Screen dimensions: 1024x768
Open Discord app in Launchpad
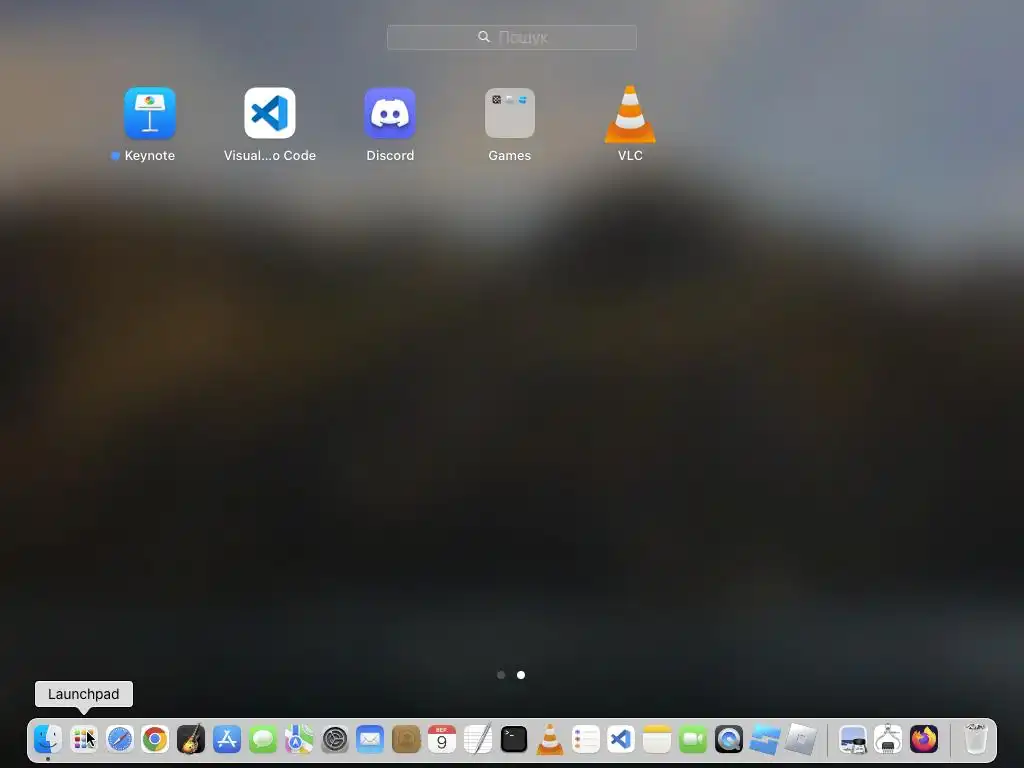click(390, 113)
